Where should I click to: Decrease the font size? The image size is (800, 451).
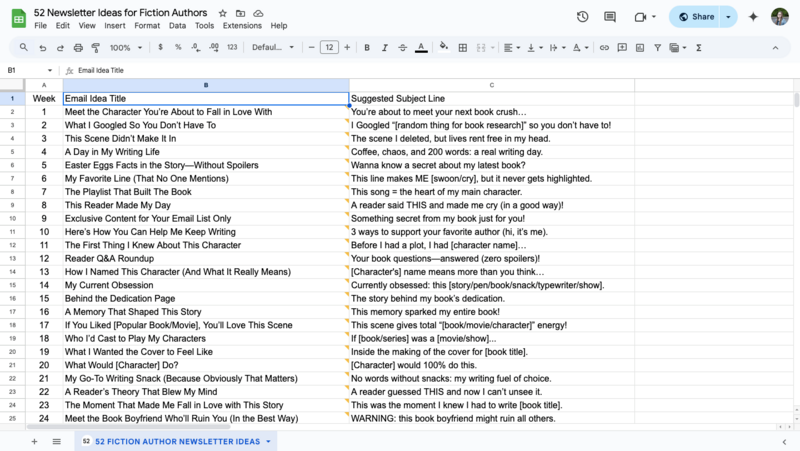pos(311,47)
